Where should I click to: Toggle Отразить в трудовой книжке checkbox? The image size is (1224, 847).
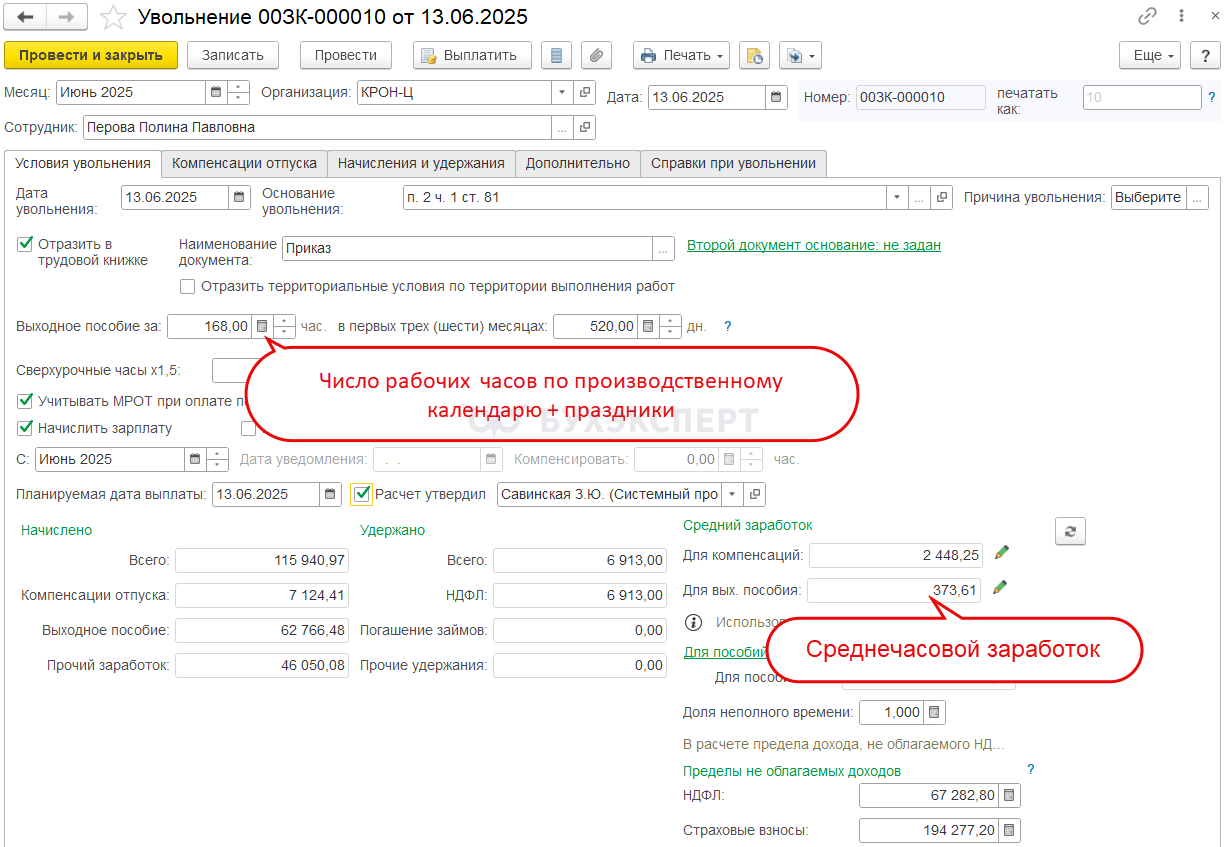click(25, 243)
